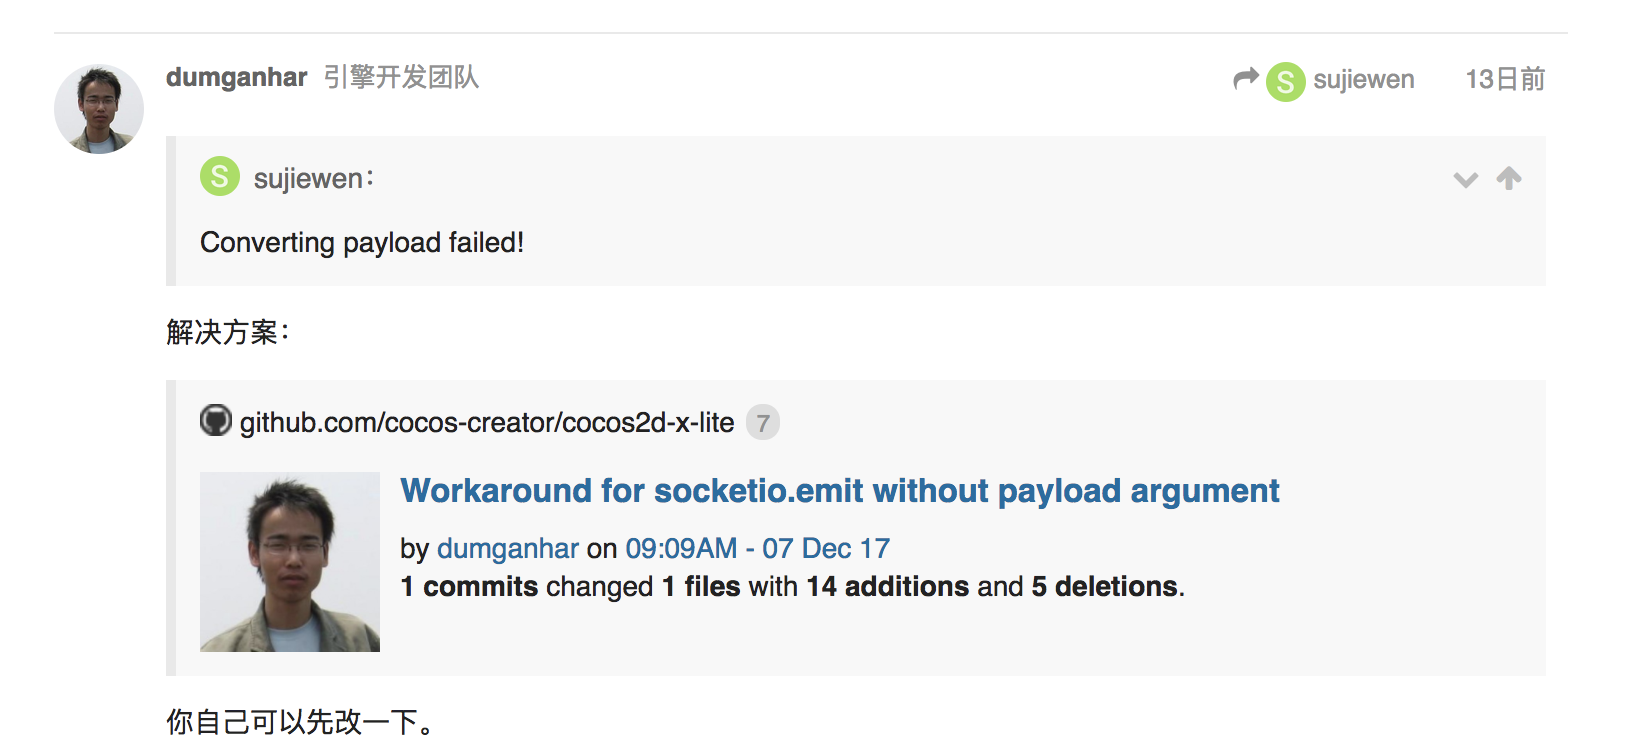Open the 'Workaround for socketio.emit' commit title
This screenshot has width=1636, height=756.
(839, 491)
